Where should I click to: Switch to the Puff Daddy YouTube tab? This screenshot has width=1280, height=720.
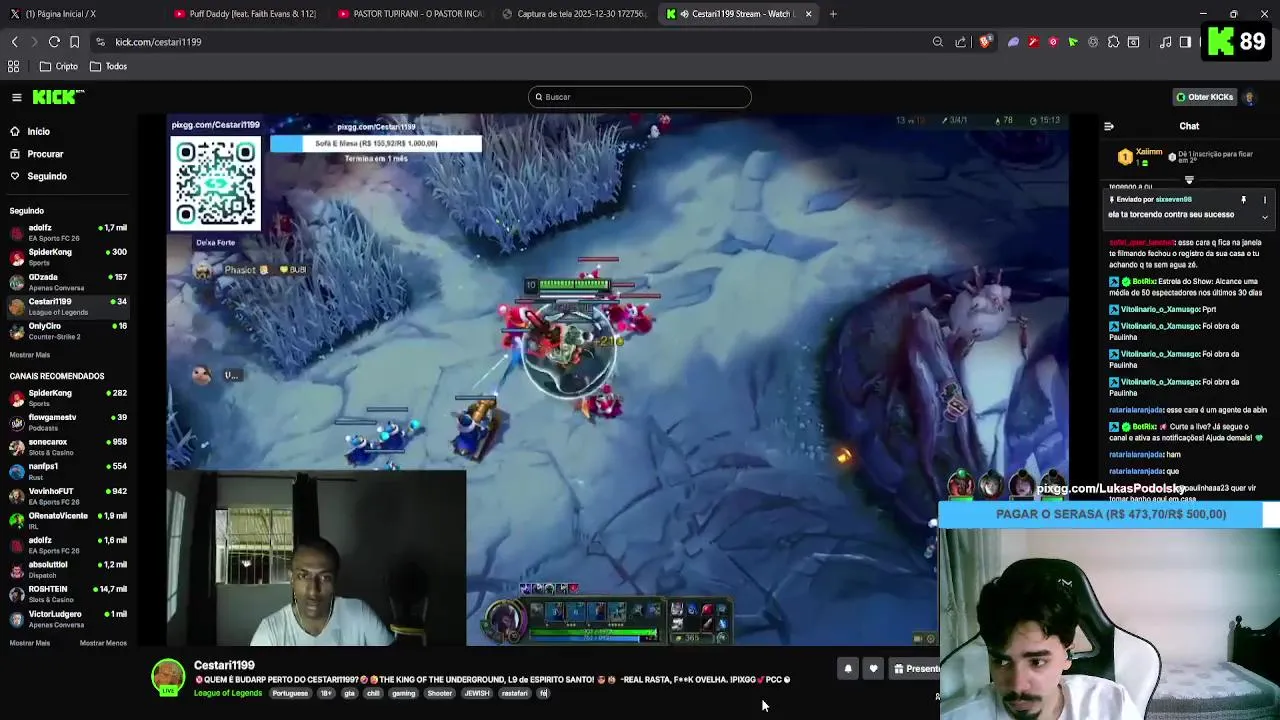point(246,14)
